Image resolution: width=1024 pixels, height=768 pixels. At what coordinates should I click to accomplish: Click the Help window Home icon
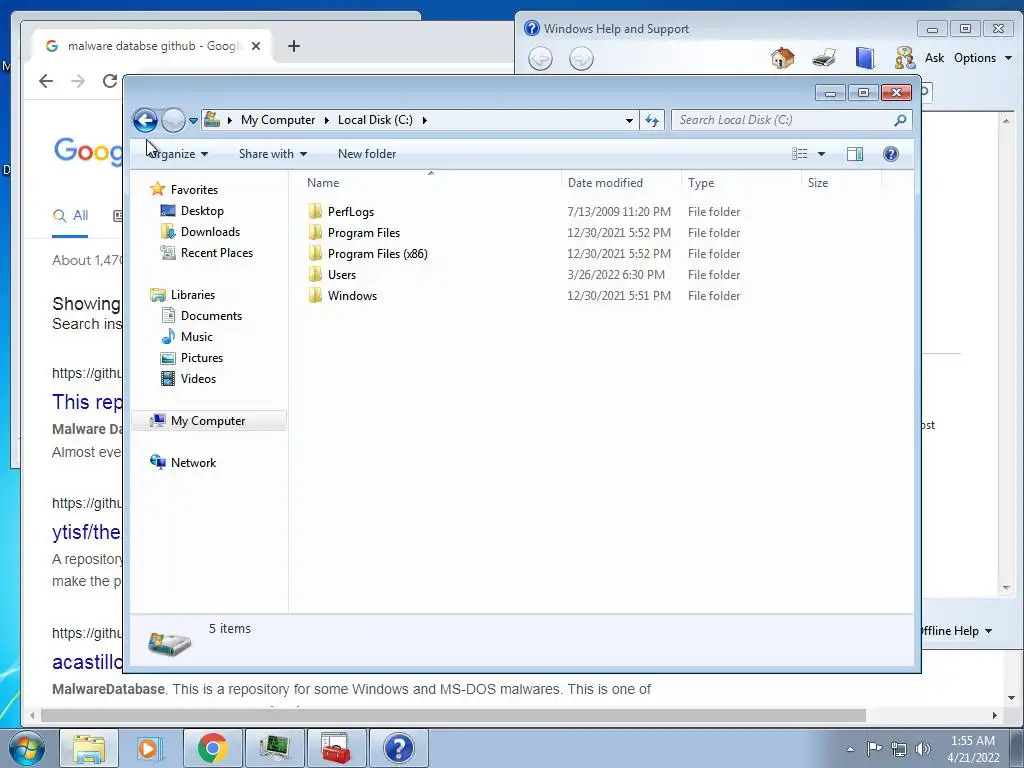tap(782, 58)
